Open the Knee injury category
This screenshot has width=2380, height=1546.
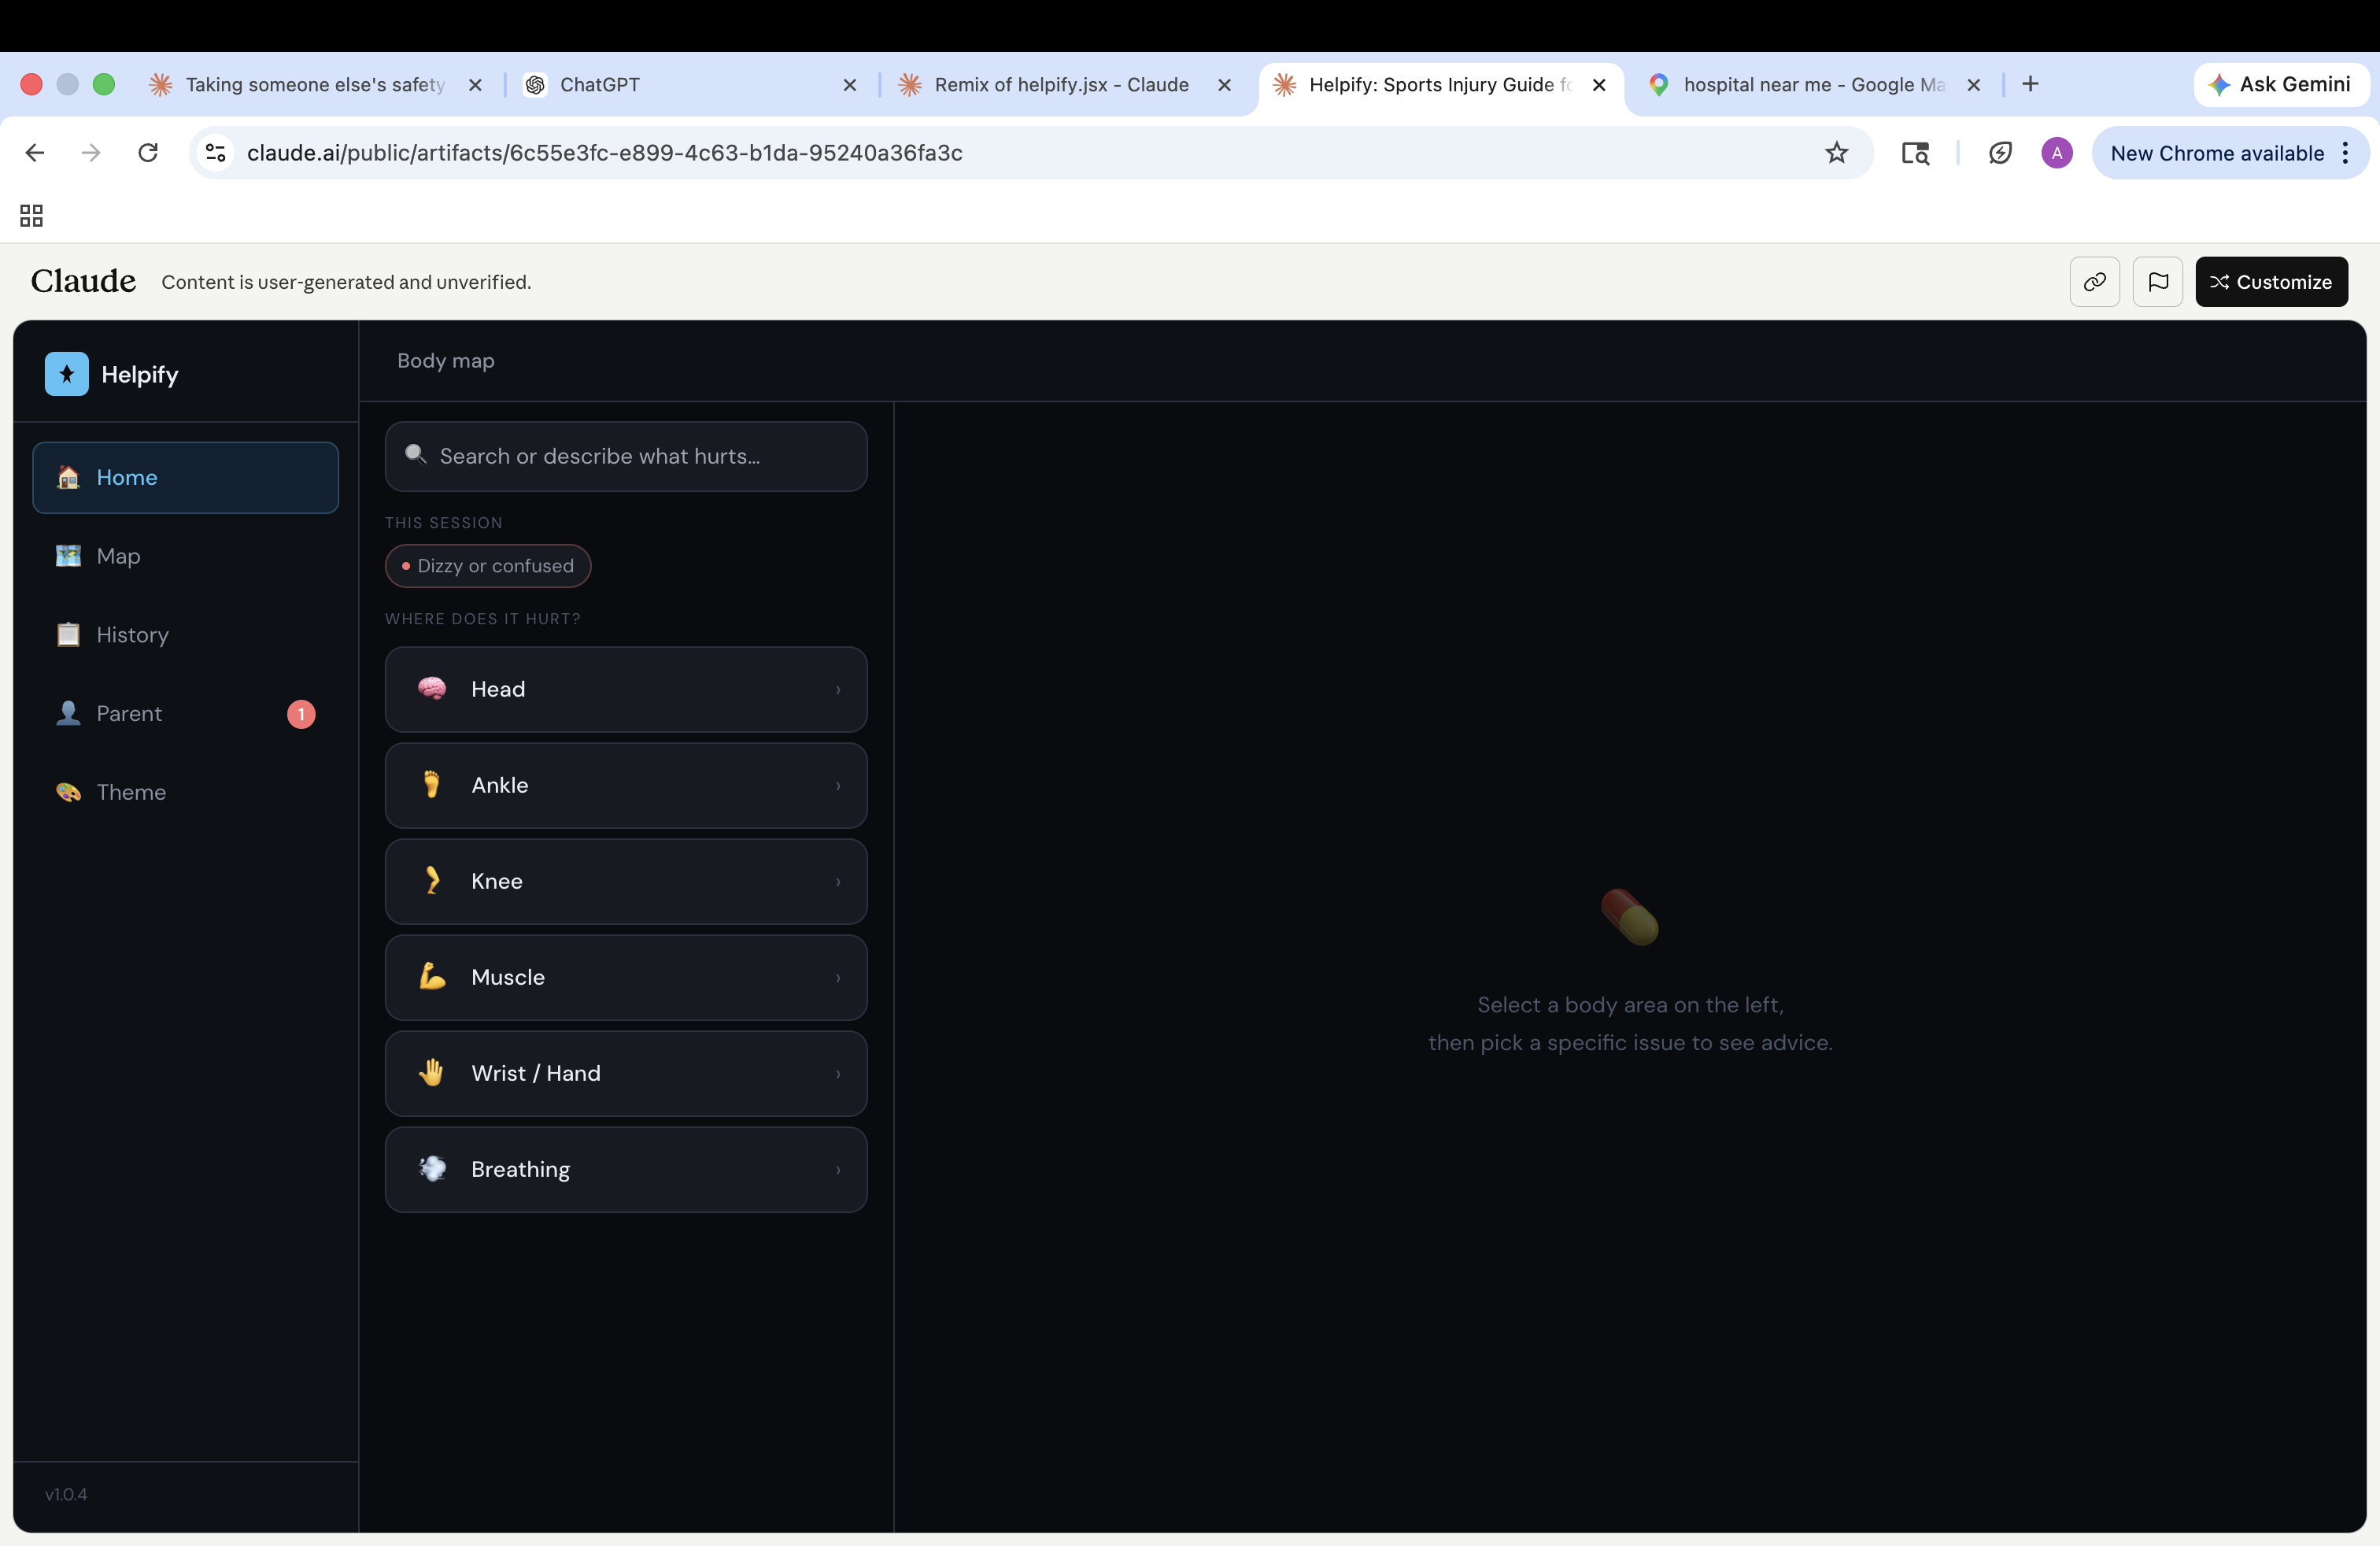pos(625,881)
